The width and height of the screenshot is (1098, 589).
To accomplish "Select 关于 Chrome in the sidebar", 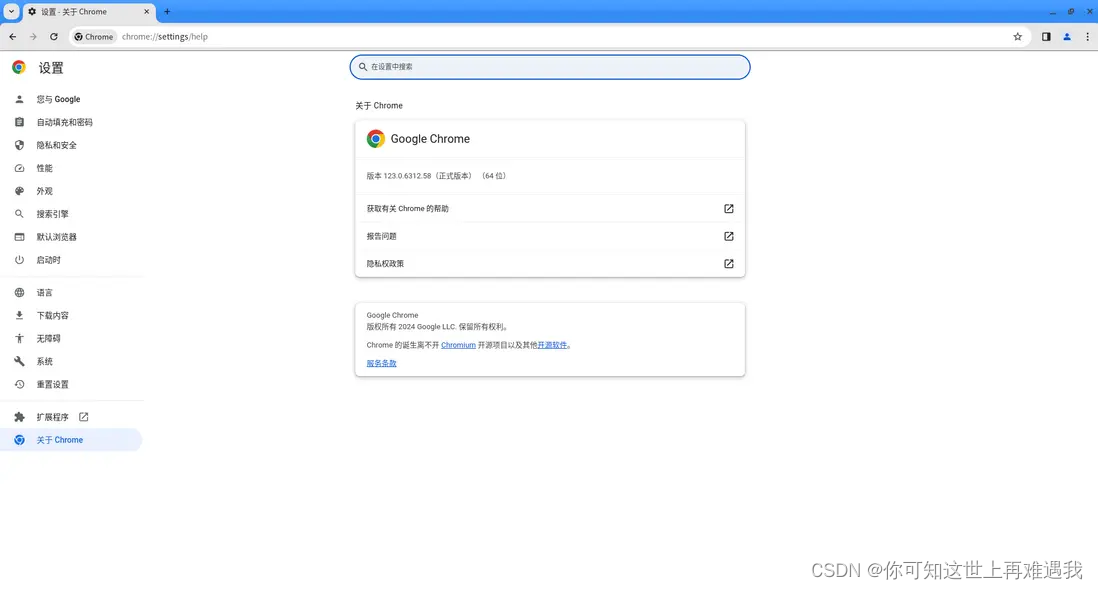I will click(x=71, y=440).
